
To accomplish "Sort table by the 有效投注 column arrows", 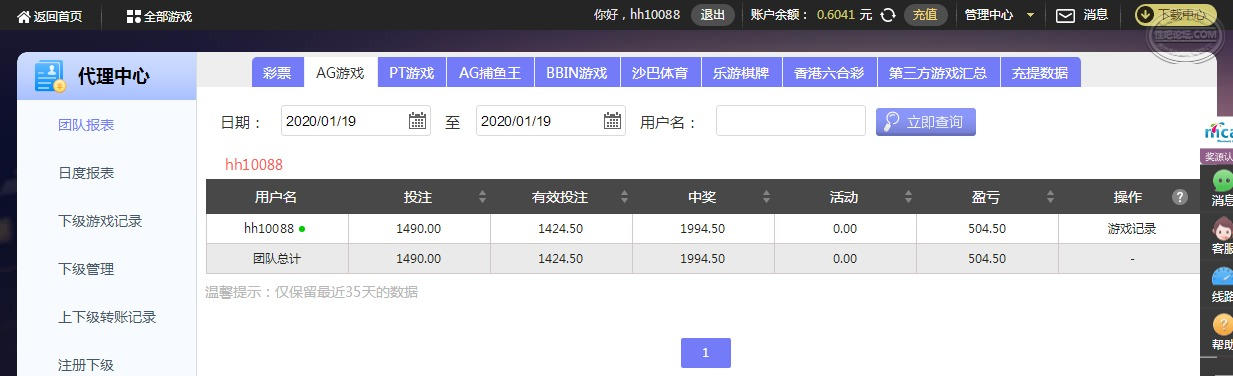I will [624, 197].
